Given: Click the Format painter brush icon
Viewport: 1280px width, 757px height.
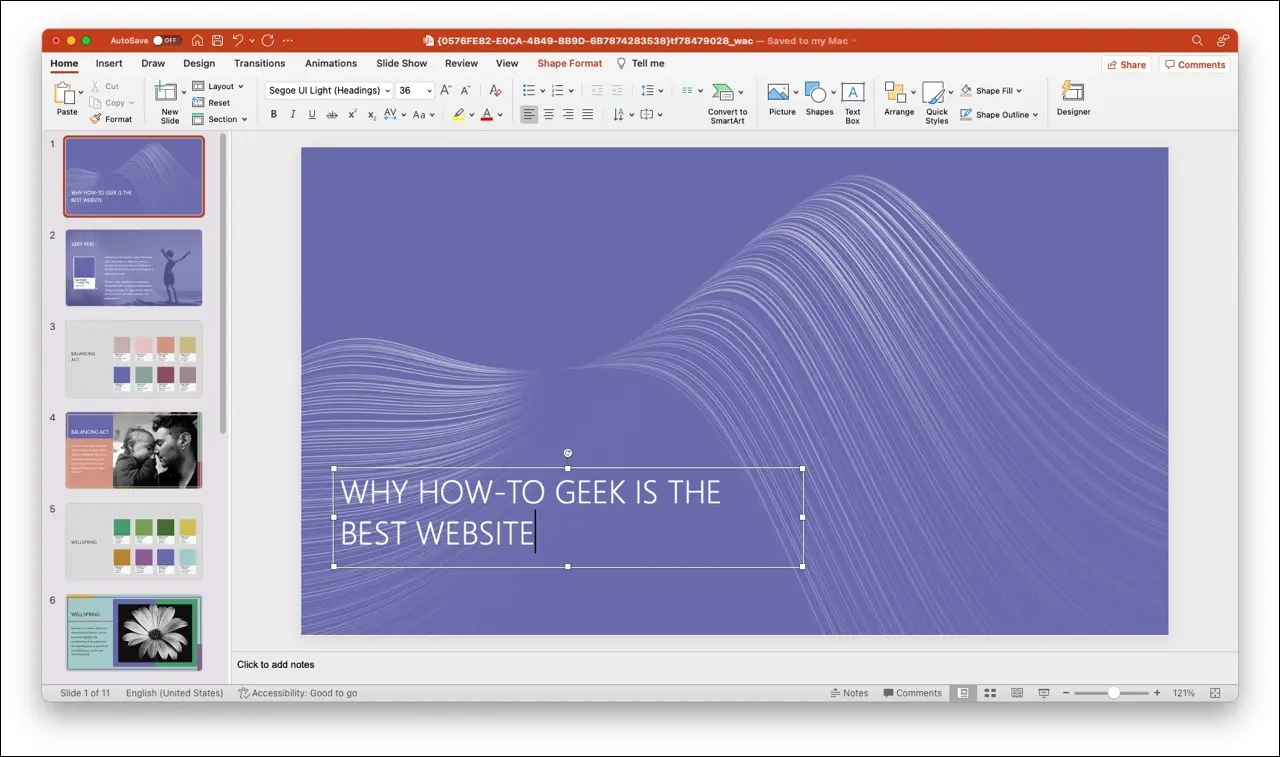Looking at the screenshot, I should coord(96,119).
